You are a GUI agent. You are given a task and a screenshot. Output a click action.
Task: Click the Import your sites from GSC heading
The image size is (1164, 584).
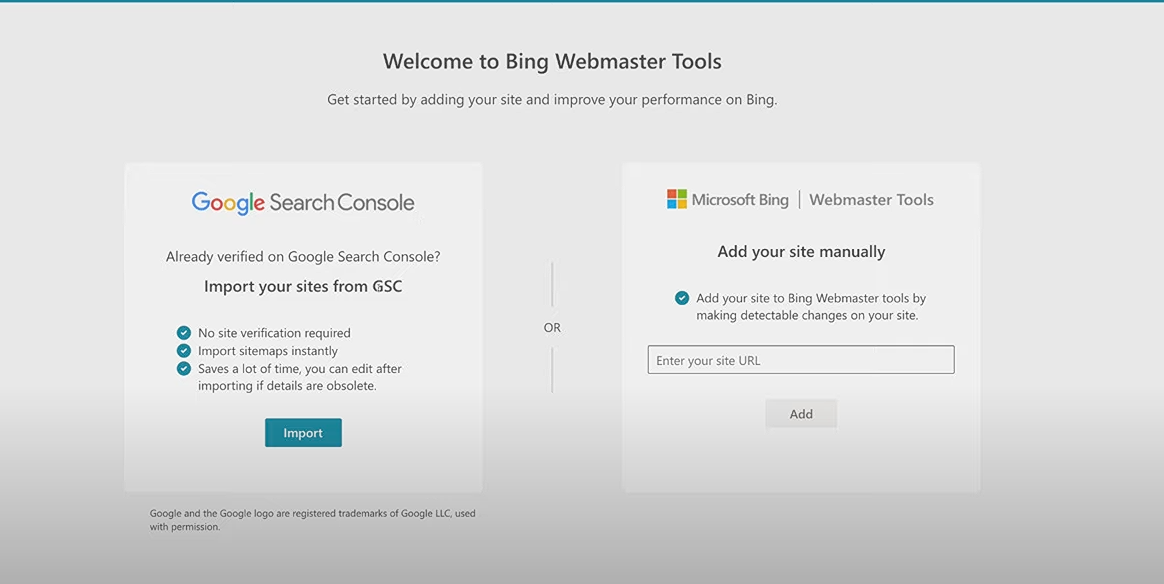303,287
